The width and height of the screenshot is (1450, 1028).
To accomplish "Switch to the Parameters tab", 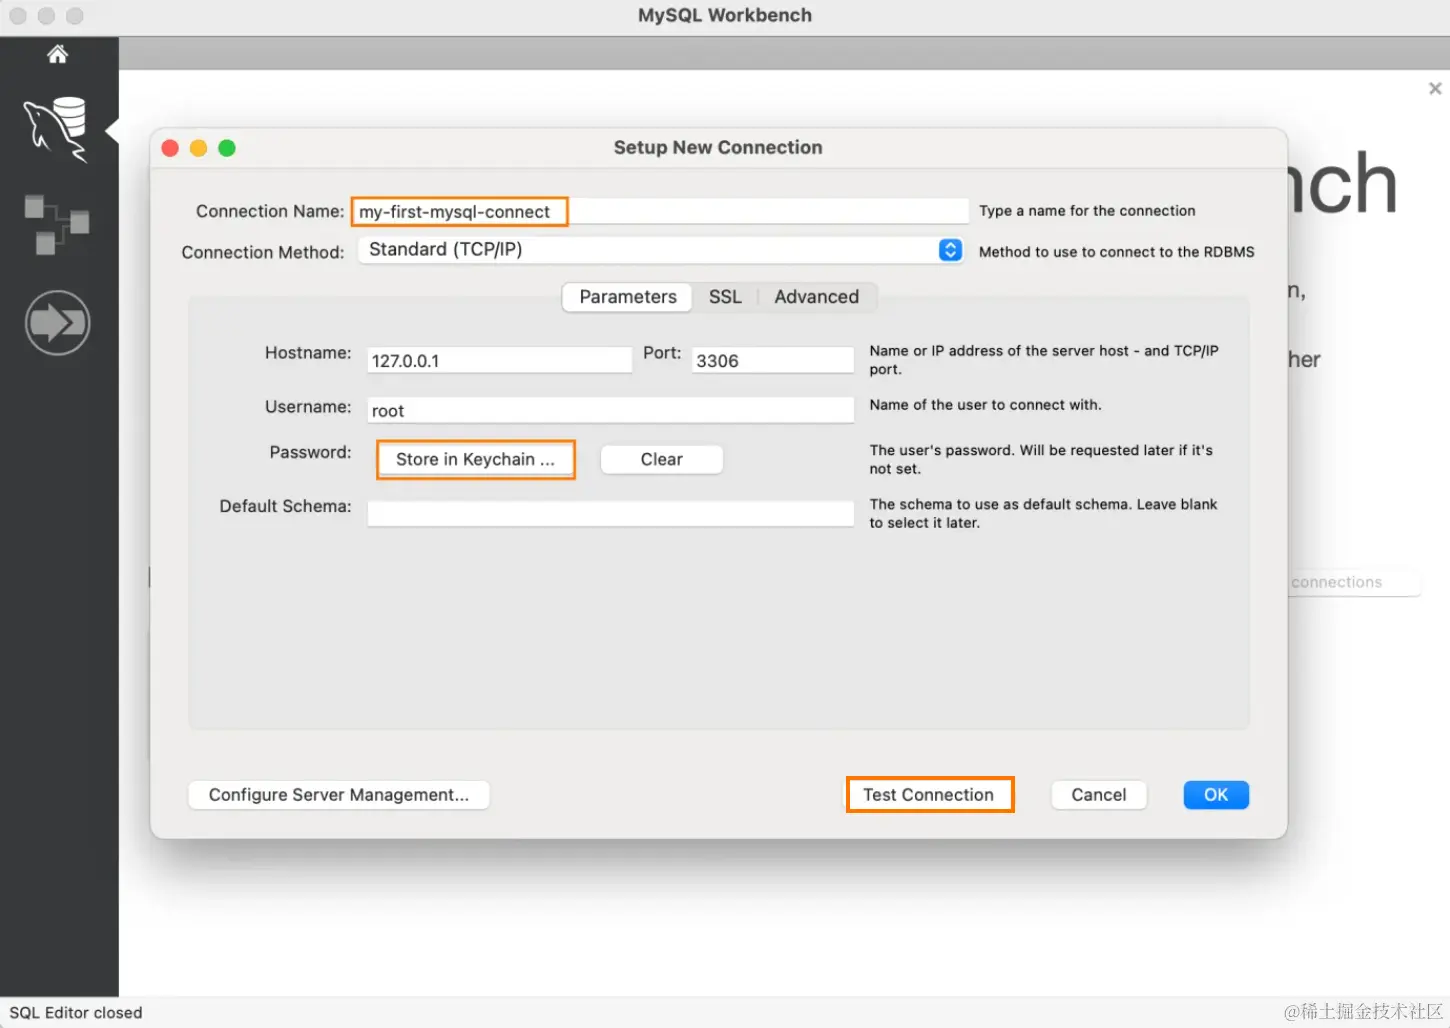I will (x=628, y=297).
